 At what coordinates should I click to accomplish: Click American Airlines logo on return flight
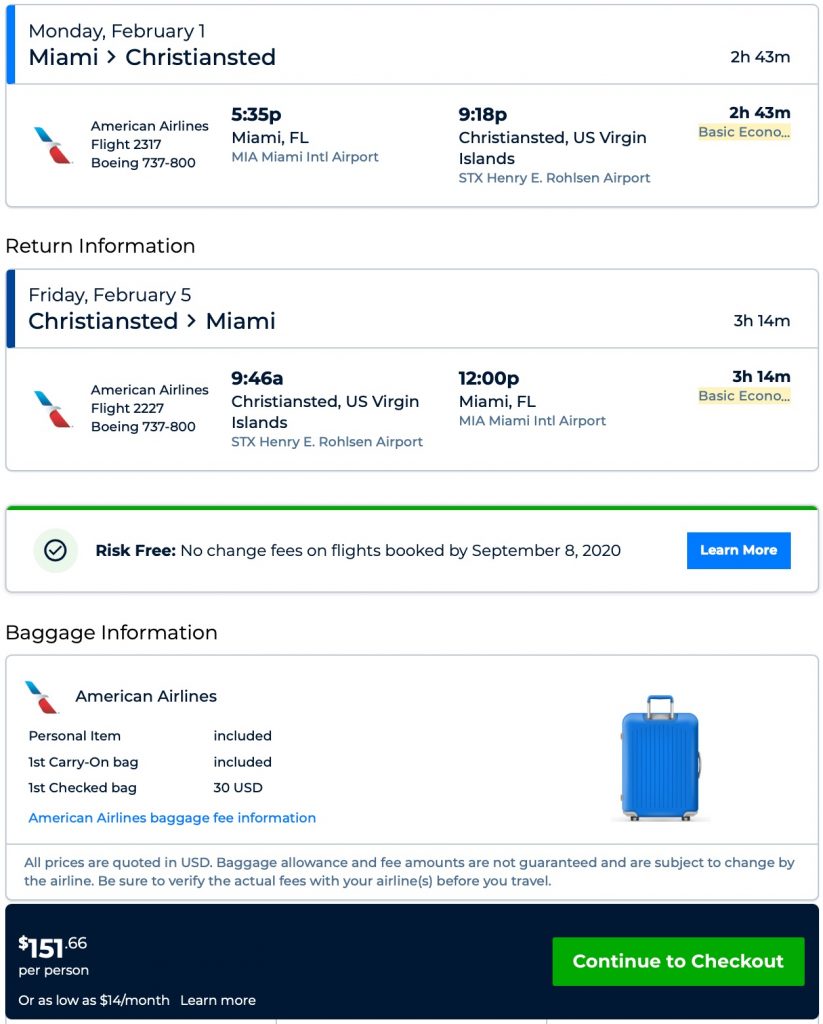53,409
